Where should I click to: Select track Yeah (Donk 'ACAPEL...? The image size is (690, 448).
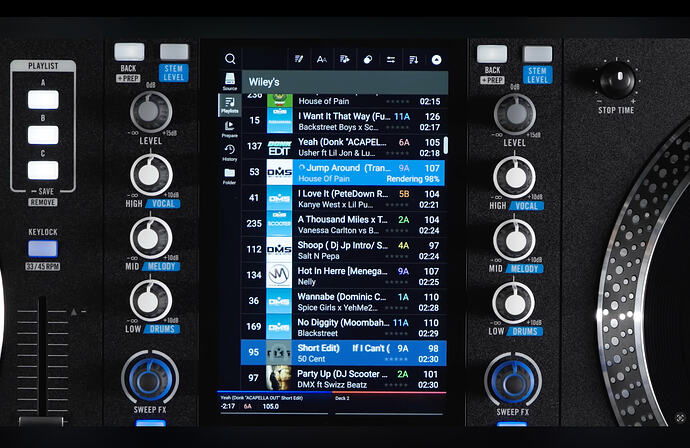[344, 147]
